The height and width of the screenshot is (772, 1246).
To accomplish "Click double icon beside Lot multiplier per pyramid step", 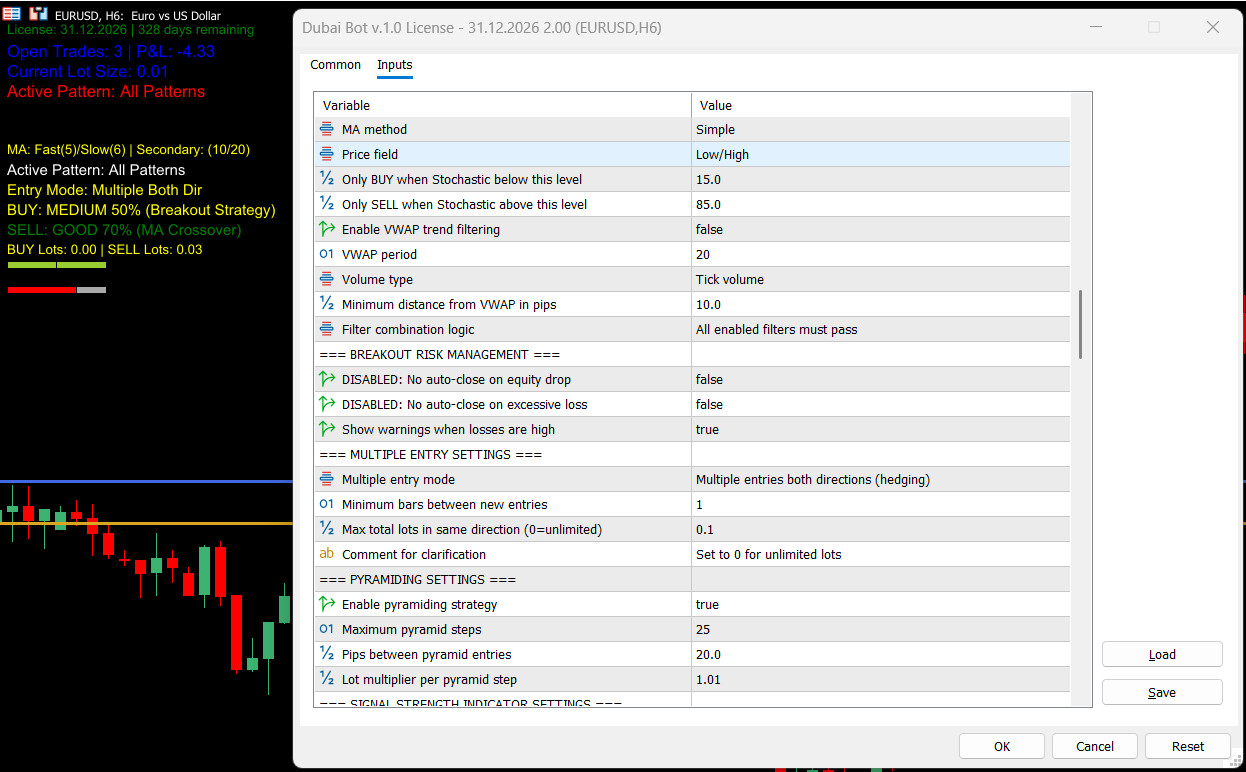I will 327,679.
